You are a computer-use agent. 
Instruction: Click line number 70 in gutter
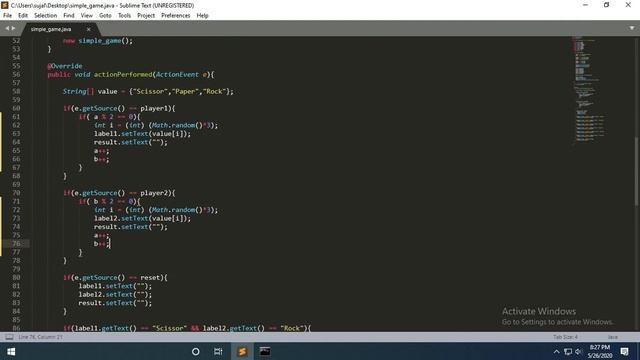point(16,193)
